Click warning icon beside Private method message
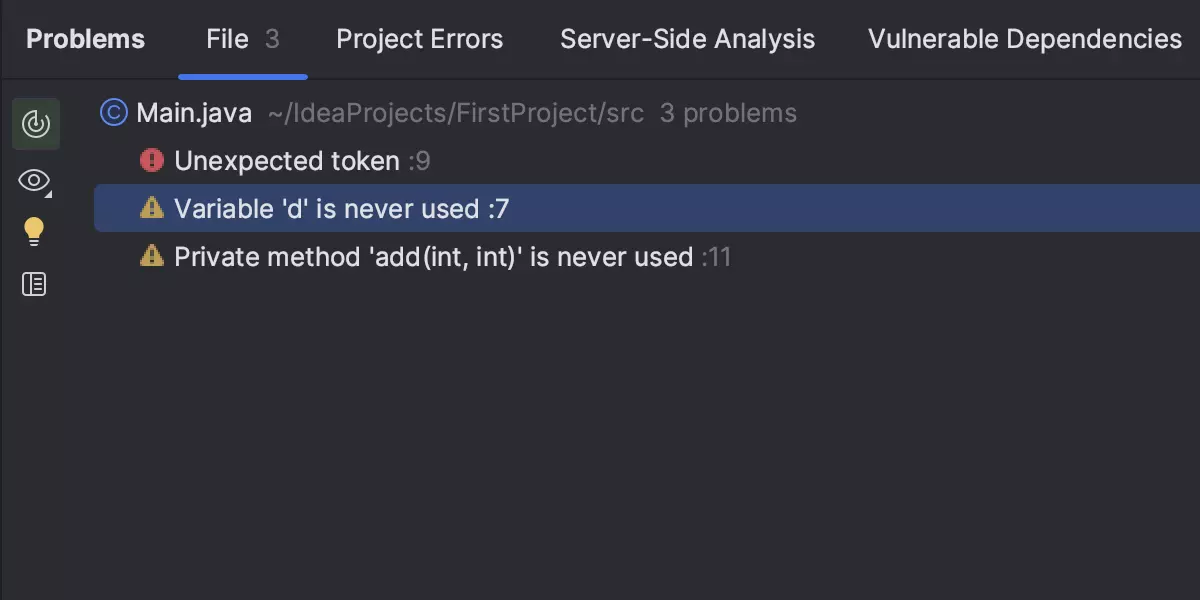 [x=152, y=257]
